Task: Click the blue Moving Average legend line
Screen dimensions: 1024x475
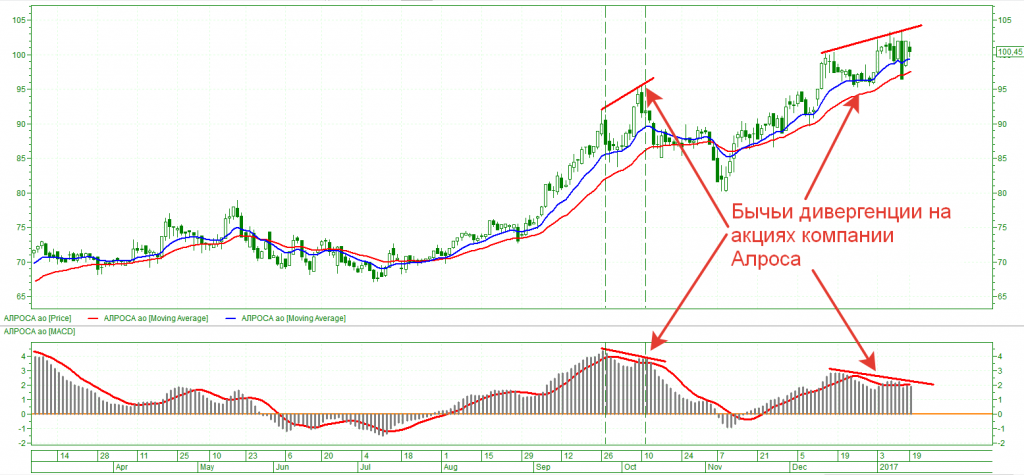Action: [228, 318]
